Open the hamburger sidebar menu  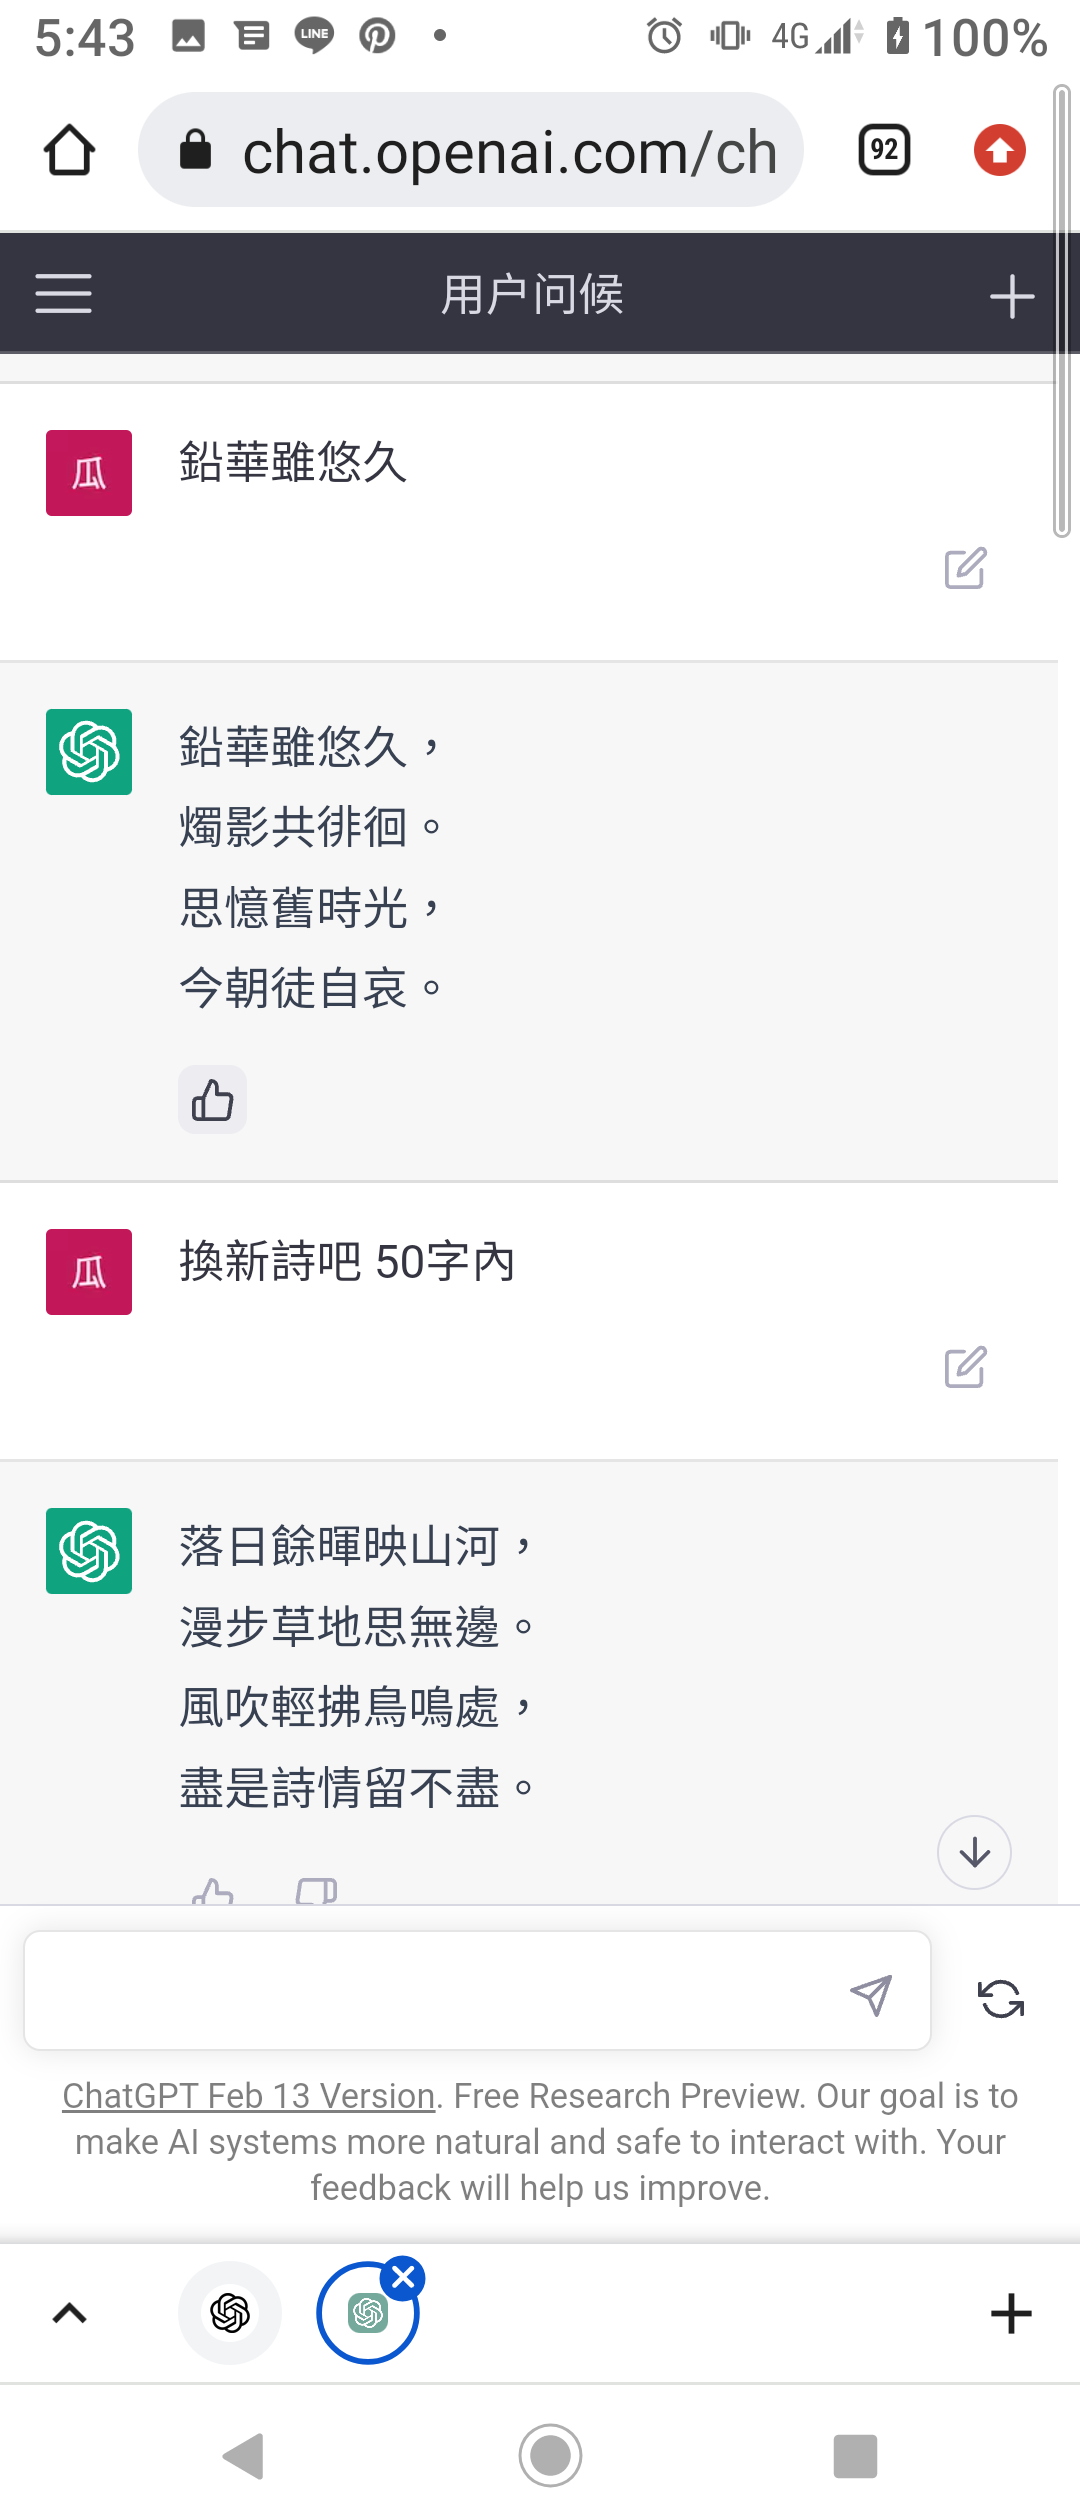click(63, 294)
